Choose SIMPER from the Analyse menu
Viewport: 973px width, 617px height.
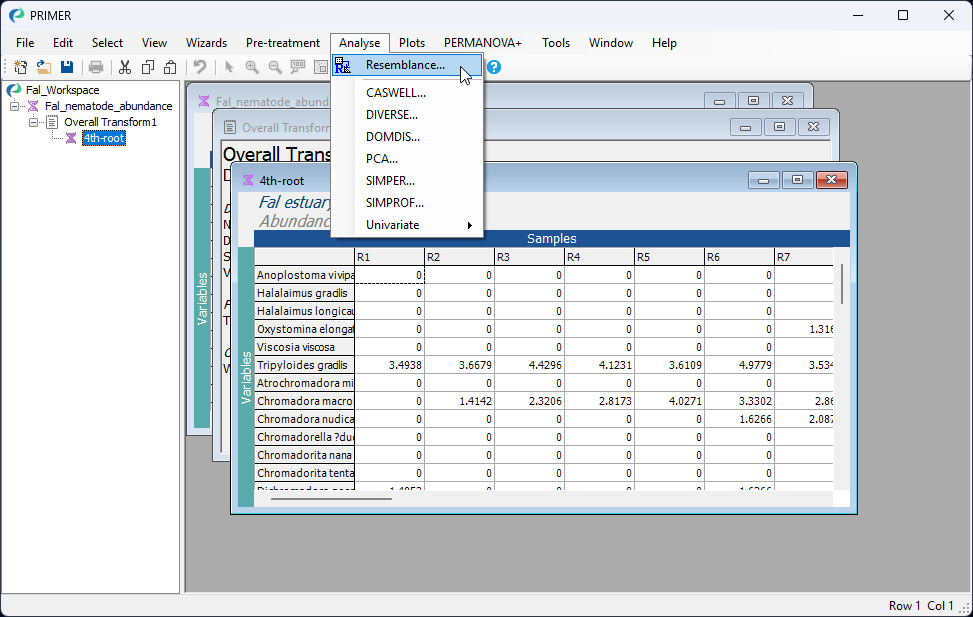click(390, 181)
